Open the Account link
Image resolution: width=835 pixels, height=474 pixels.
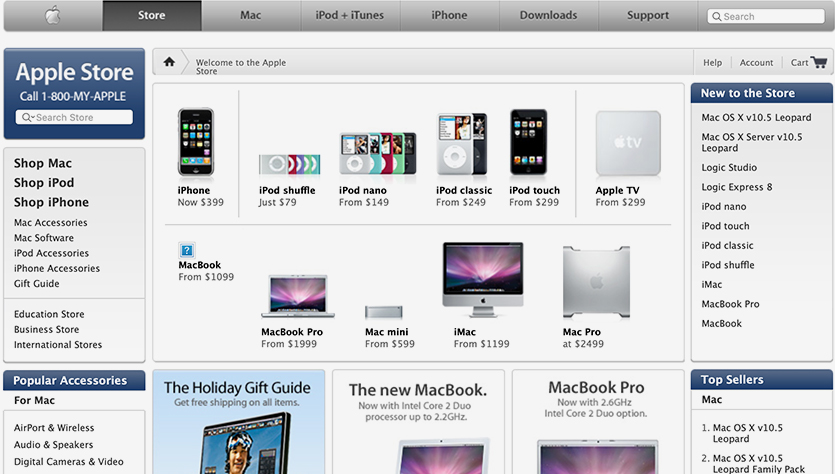click(756, 63)
